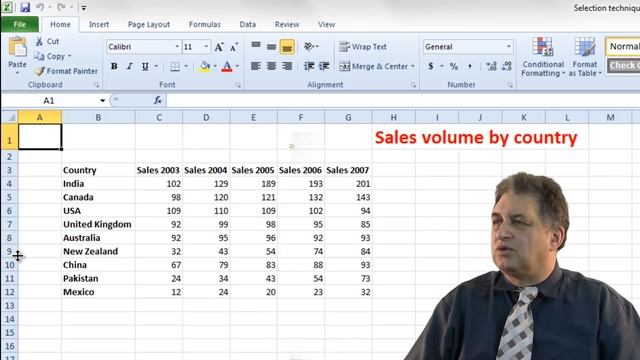Click the Insert Function fx icon
640x360 pixels.
(x=158, y=100)
